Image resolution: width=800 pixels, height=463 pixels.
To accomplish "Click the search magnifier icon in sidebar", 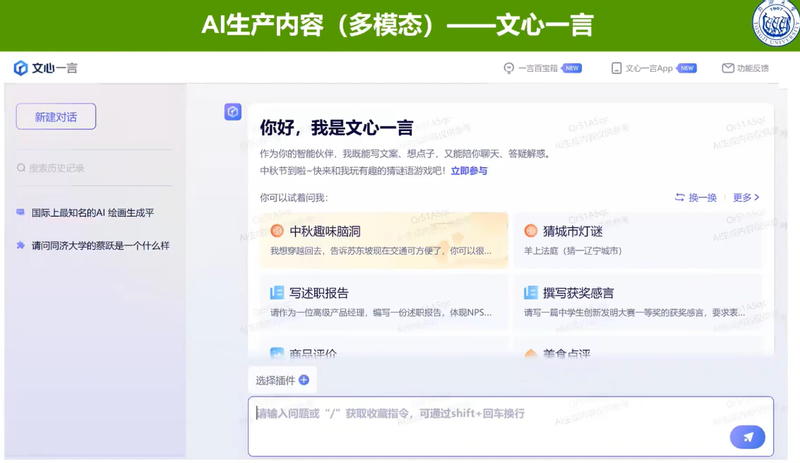I will (x=21, y=168).
